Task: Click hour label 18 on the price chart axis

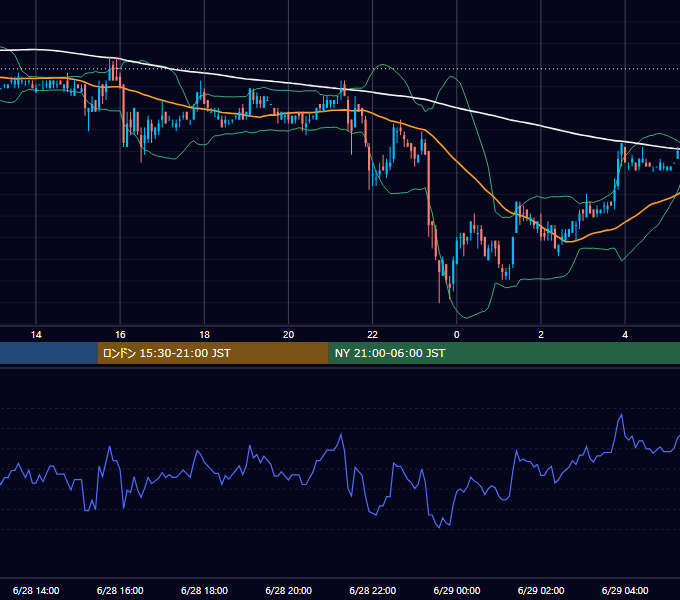Action: (x=204, y=335)
